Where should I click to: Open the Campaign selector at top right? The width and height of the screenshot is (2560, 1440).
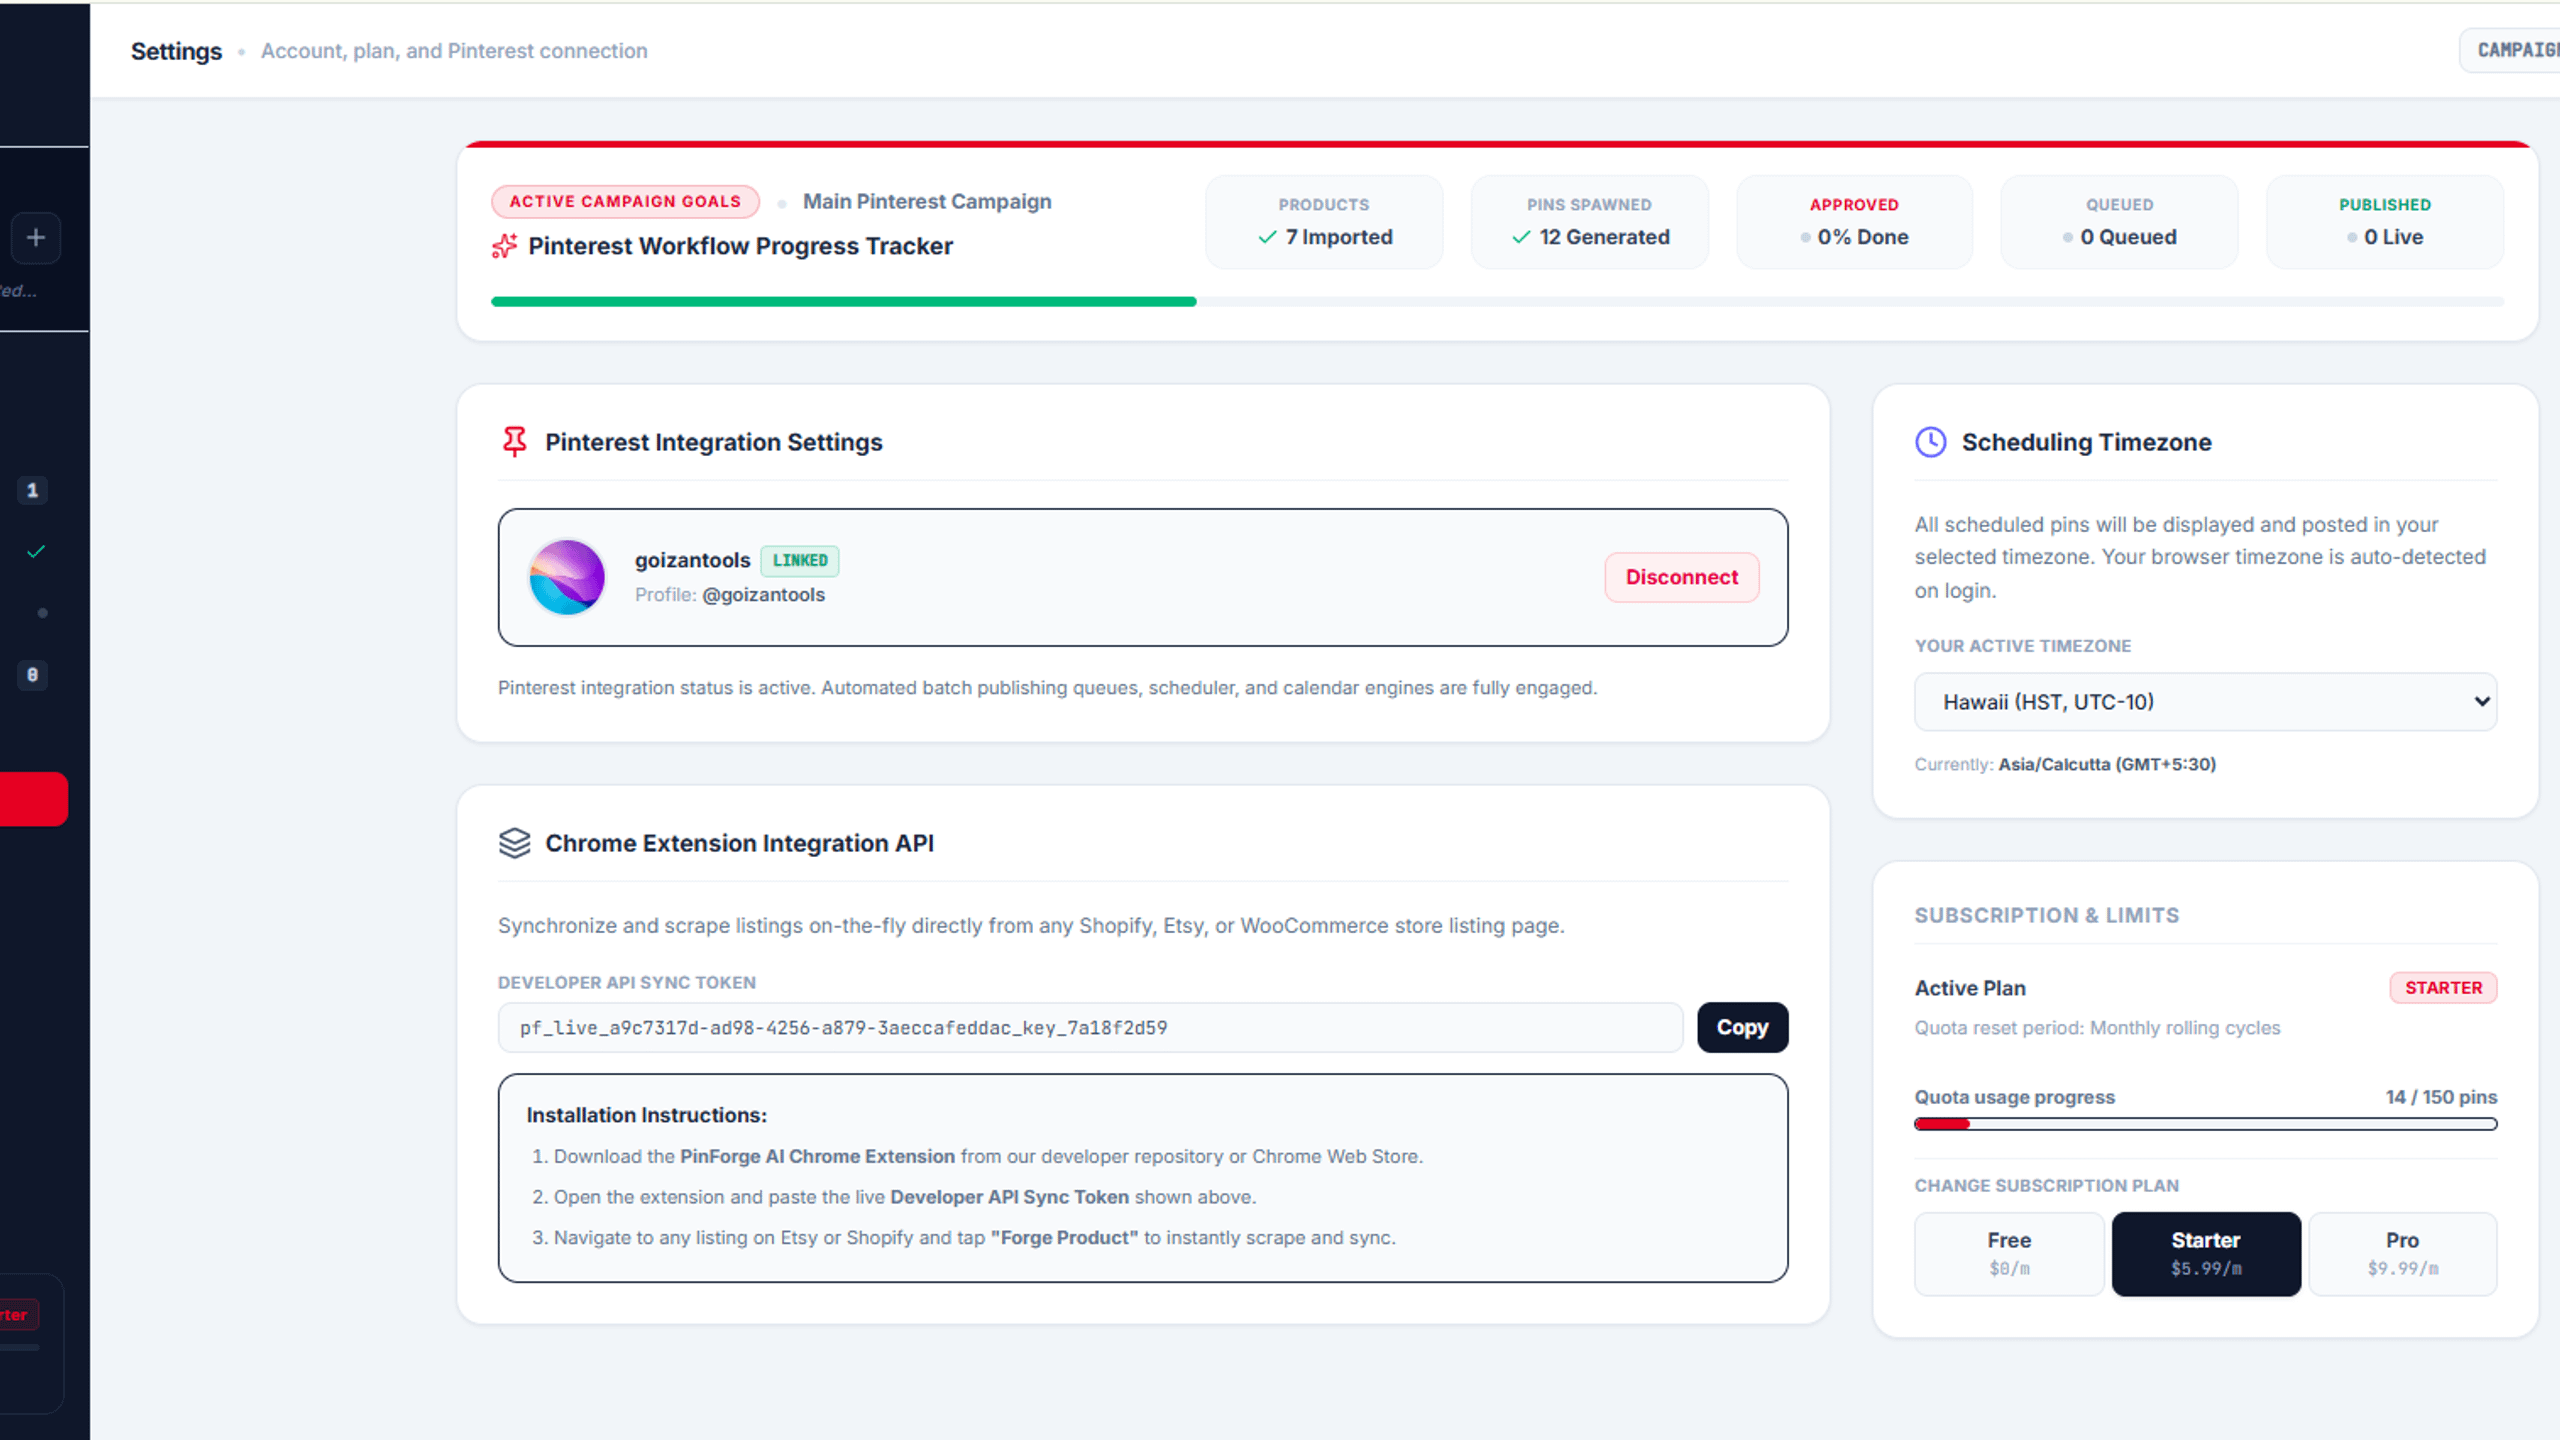pos(2510,50)
